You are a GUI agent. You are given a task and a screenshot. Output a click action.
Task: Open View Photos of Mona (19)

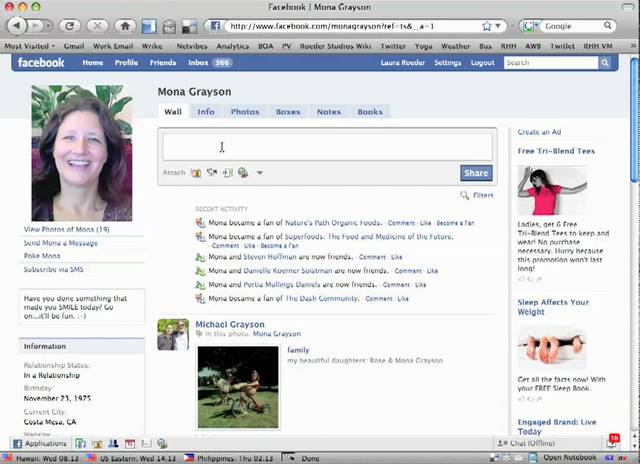click(67, 229)
